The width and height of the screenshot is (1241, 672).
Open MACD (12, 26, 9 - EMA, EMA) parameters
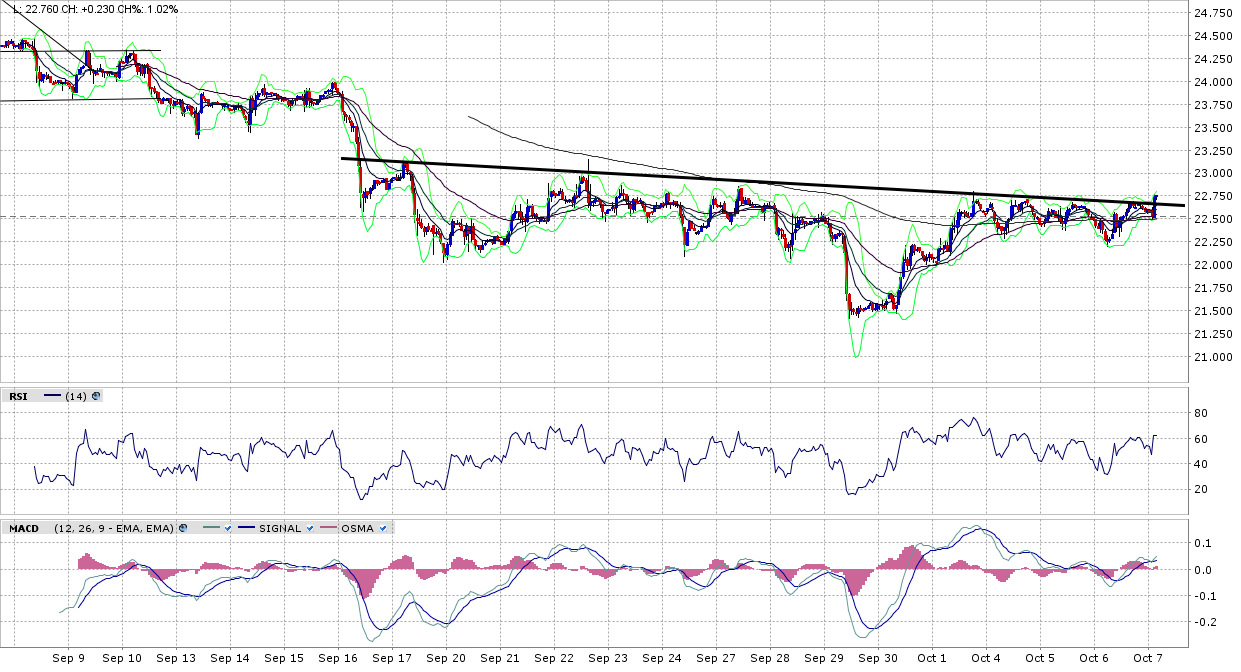(x=115, y=528)
